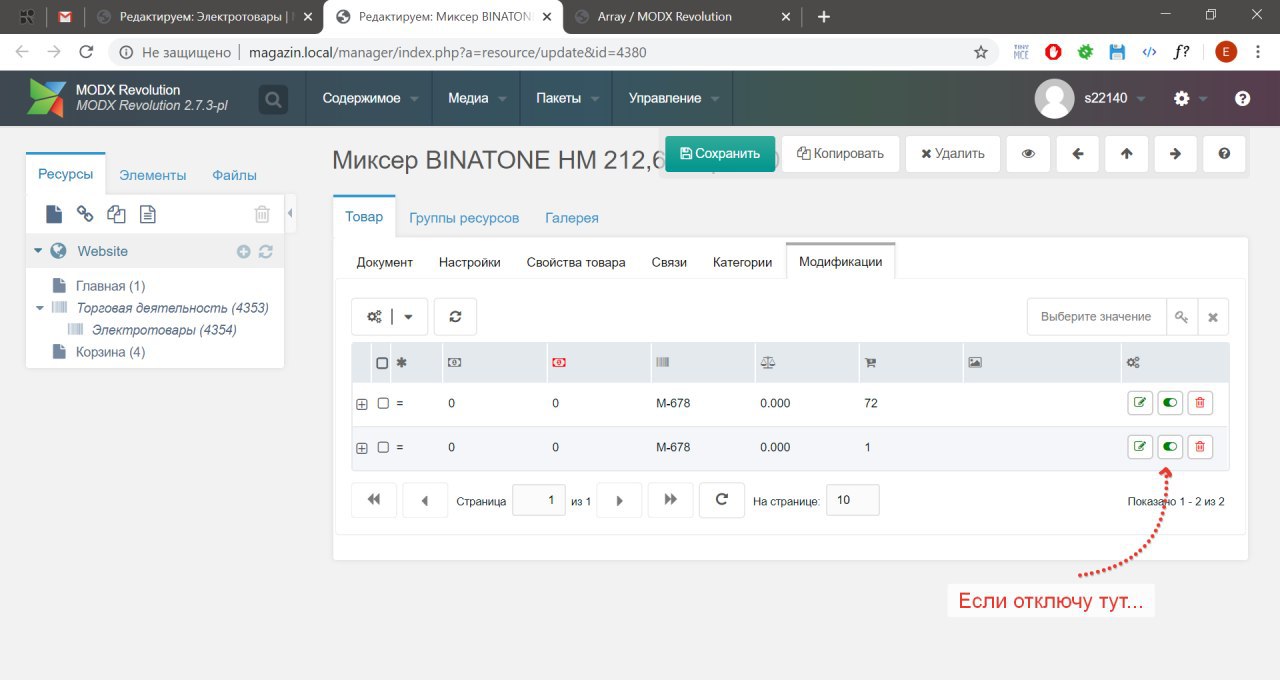The width and height of the screenshot is (1280, 680).
Task: Open the bulk actions gear dropdown
Action: click(x=390, y=316)
